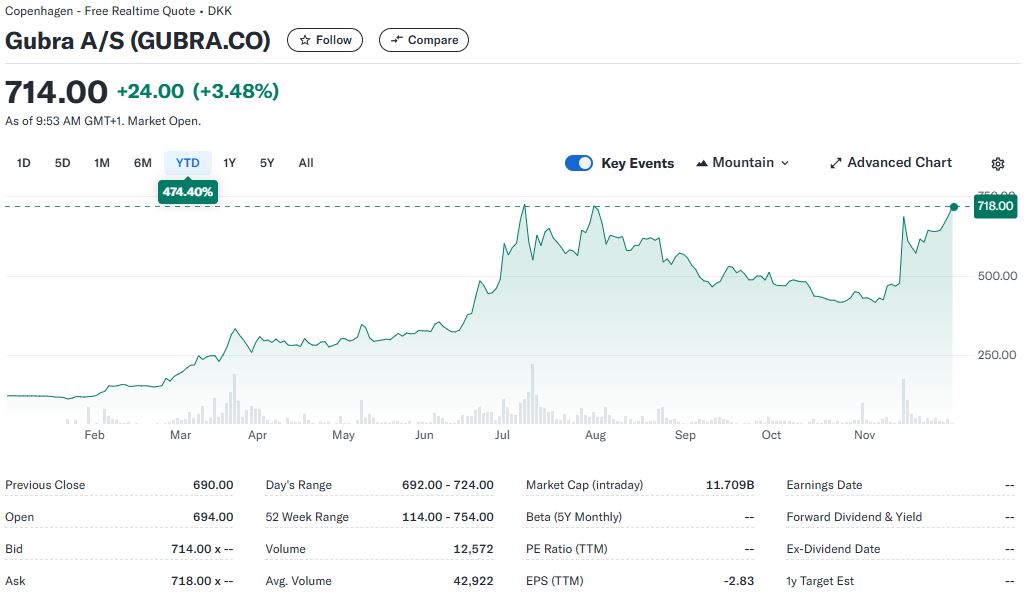Click the 52 Week Range value
Image resolution: width=1033 pixels, height=608 pixels.
[x=447, y=517]
